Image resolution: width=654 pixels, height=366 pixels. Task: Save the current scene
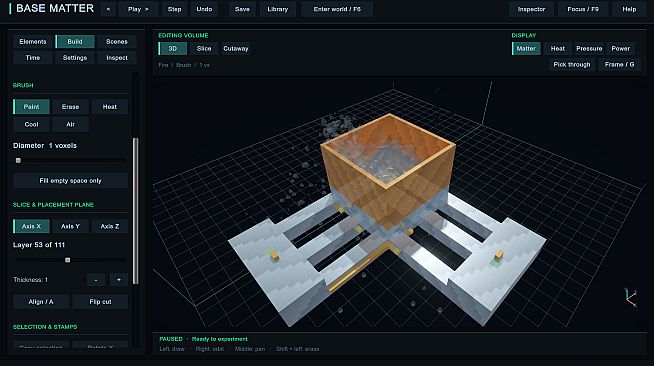coord(242,9)
